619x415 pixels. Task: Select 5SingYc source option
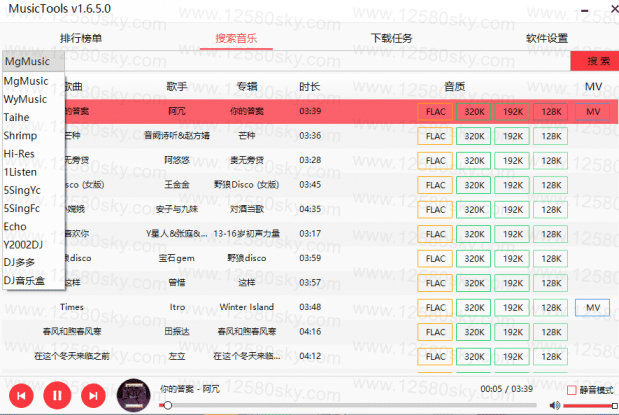click(33, 190)
